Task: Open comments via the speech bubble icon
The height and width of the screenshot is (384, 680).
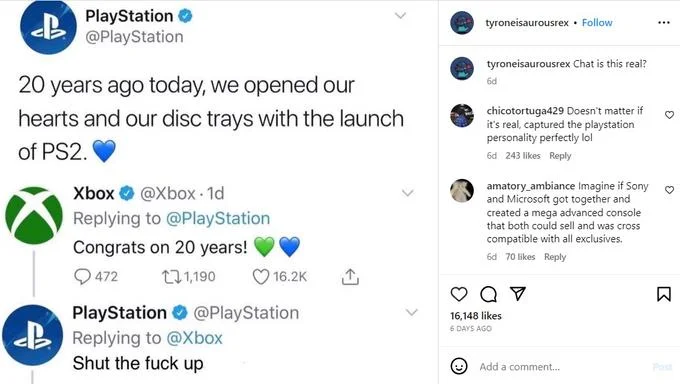Action: 488,294
